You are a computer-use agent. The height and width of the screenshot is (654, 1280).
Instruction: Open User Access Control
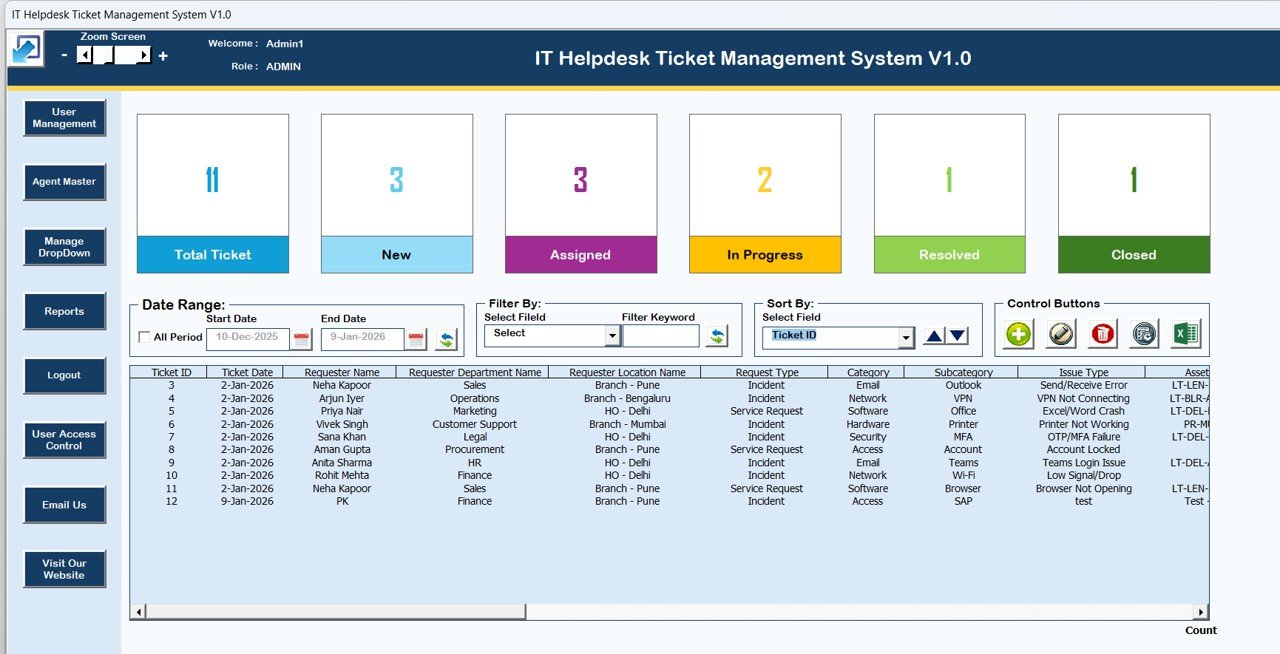(64, 440)
